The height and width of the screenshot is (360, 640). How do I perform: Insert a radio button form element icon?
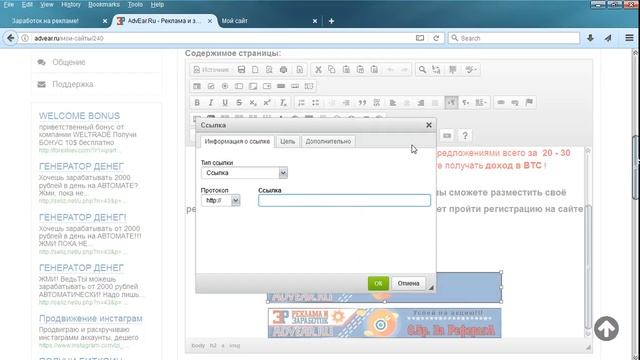225,86
